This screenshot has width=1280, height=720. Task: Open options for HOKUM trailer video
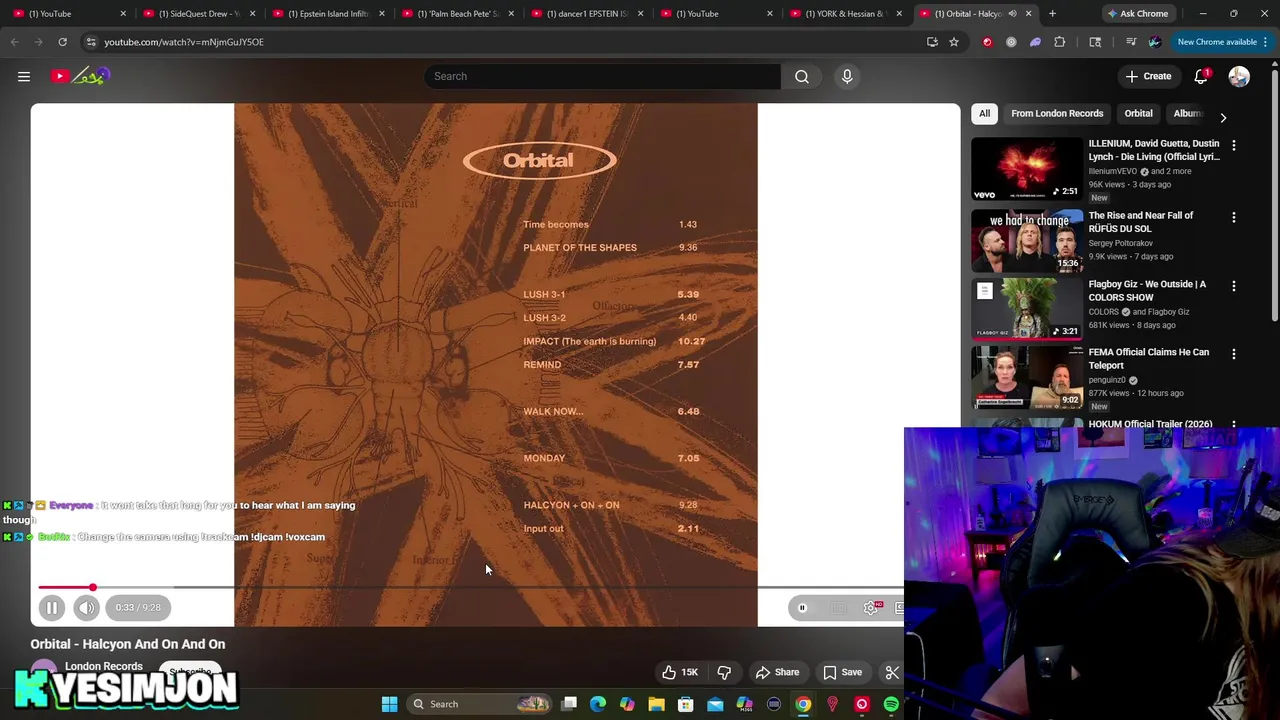[1234, 424]
